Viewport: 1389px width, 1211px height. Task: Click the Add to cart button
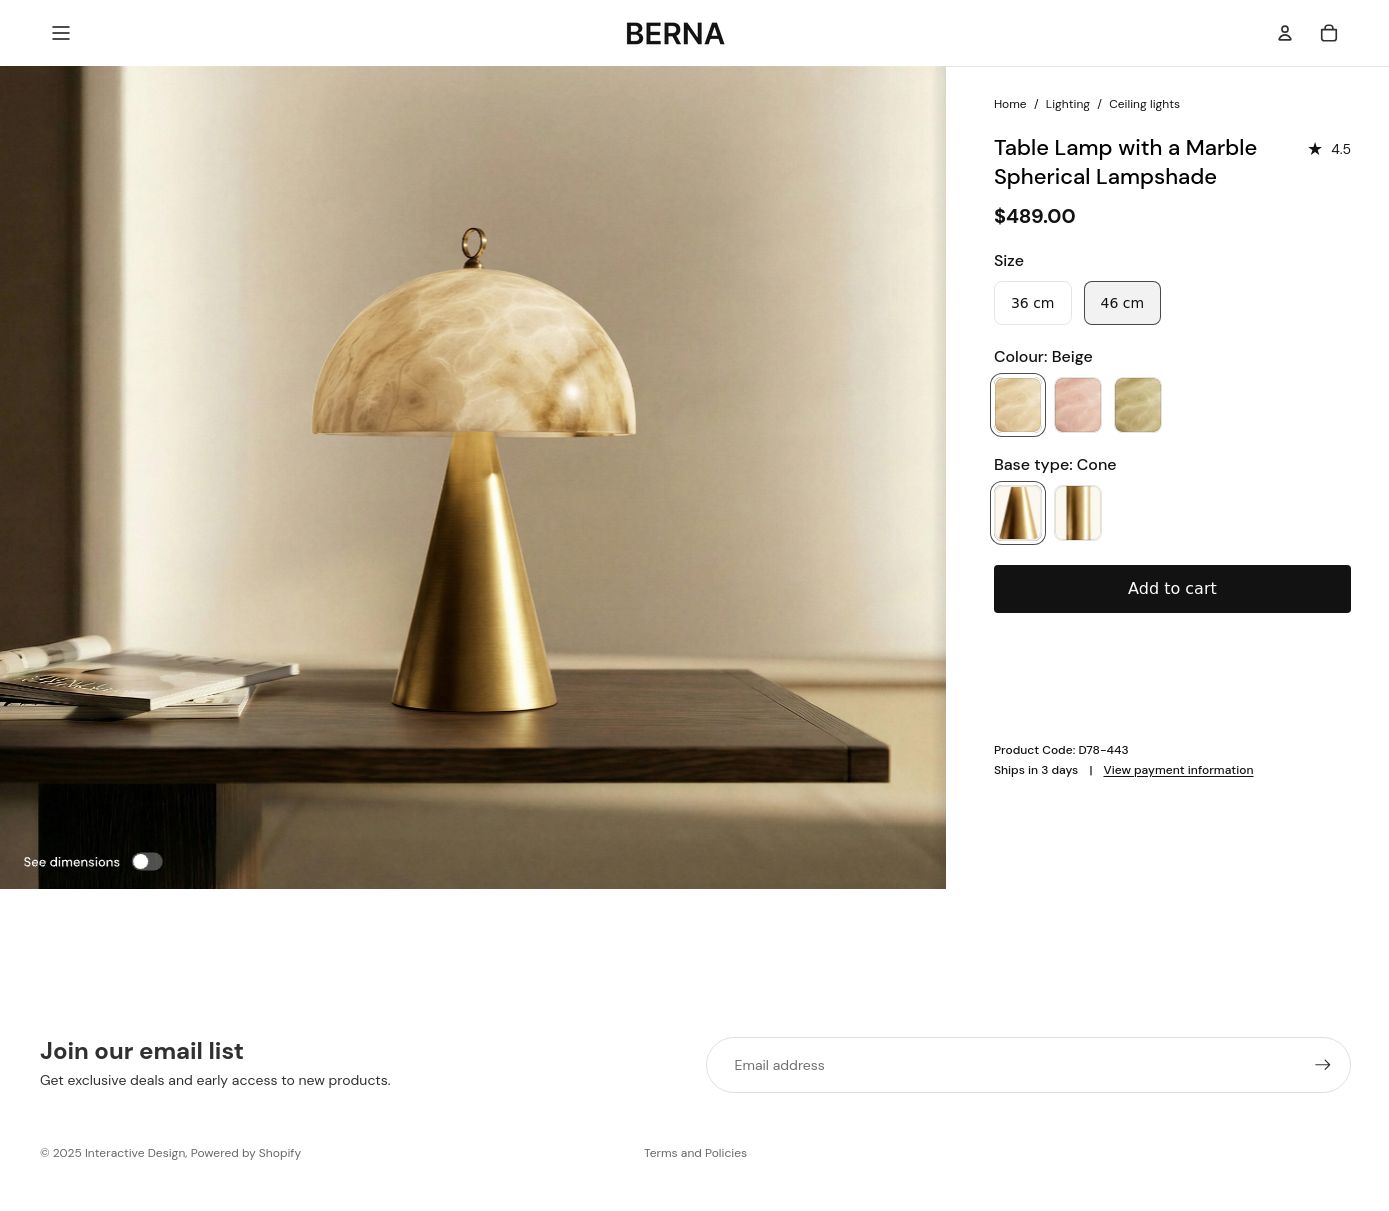click(1172, 589)
